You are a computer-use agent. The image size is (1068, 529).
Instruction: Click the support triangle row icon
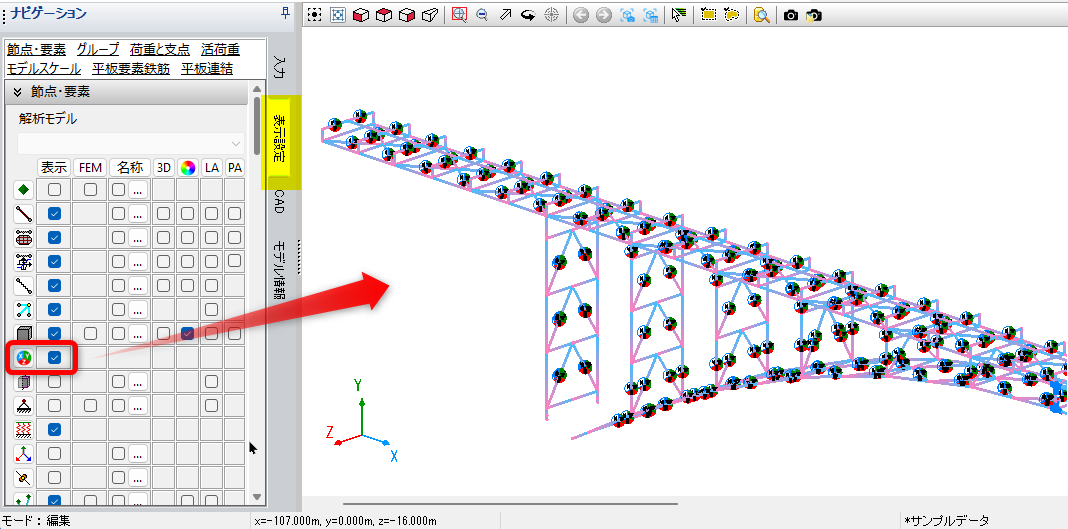pos(24,406)
